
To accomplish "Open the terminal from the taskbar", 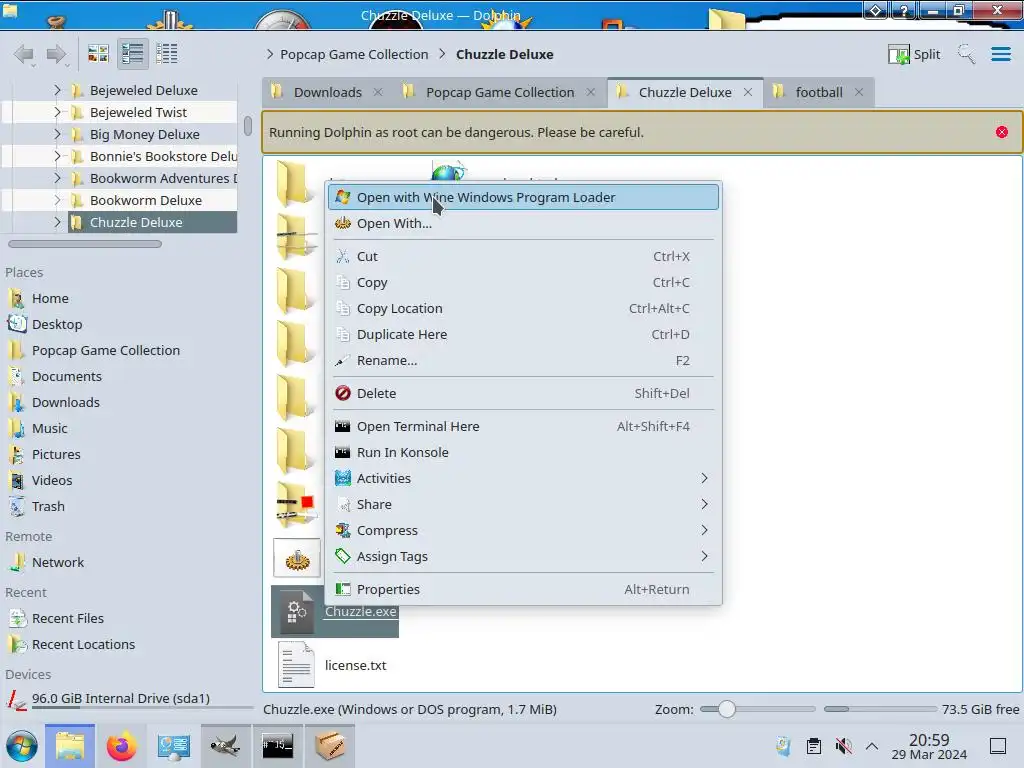I will [278, 746].
